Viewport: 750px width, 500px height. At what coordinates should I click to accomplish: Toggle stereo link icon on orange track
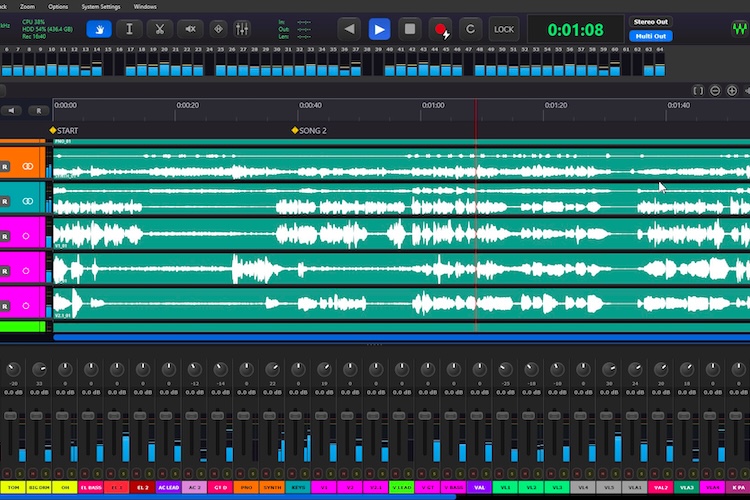click(28, 166)
